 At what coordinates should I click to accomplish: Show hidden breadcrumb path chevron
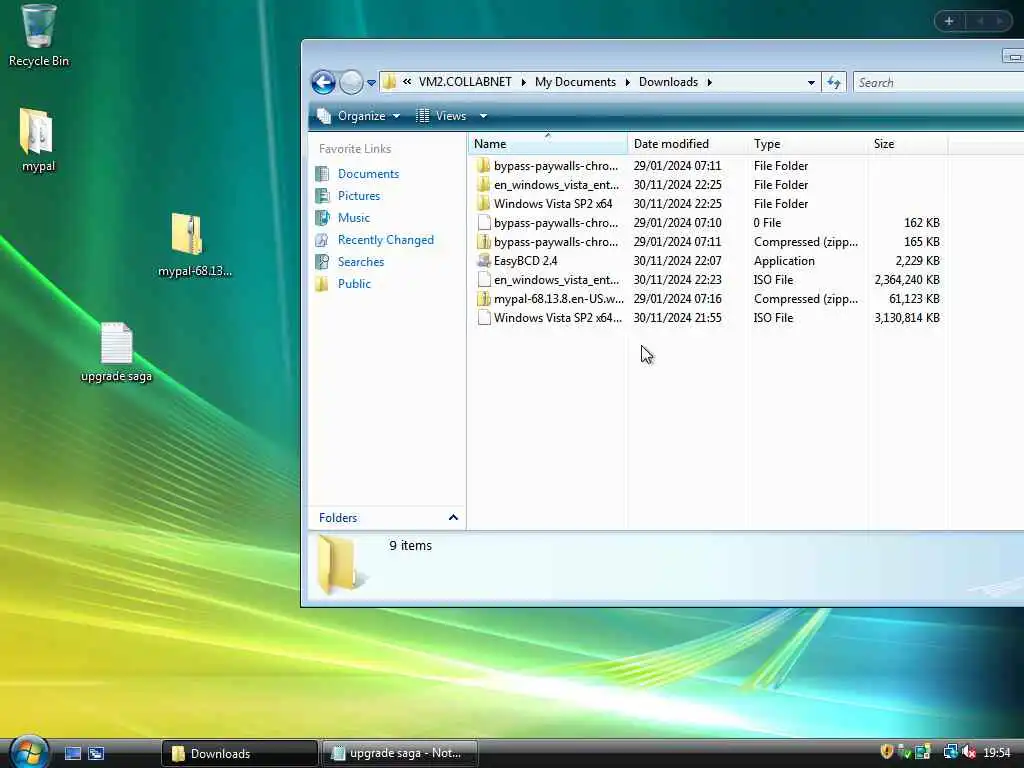pyautogui.click(x=407, y=82)
